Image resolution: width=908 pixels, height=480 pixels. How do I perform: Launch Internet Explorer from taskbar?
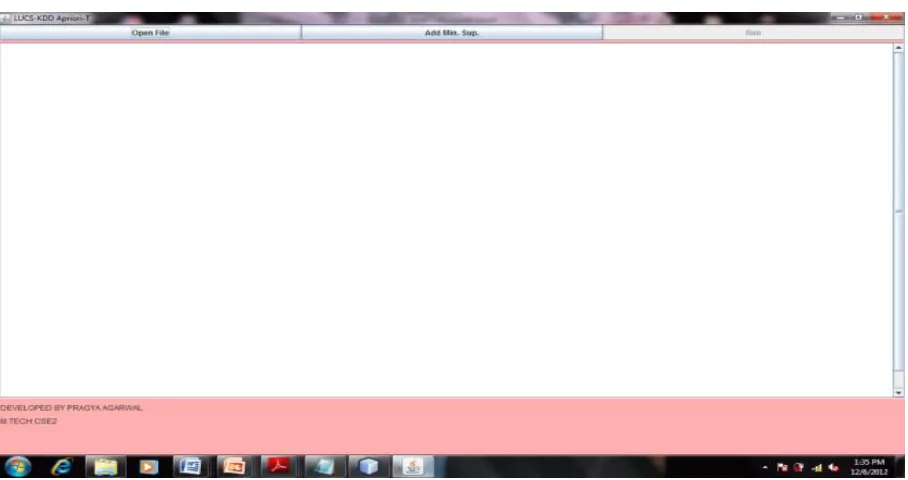click(x=61, y=467)
